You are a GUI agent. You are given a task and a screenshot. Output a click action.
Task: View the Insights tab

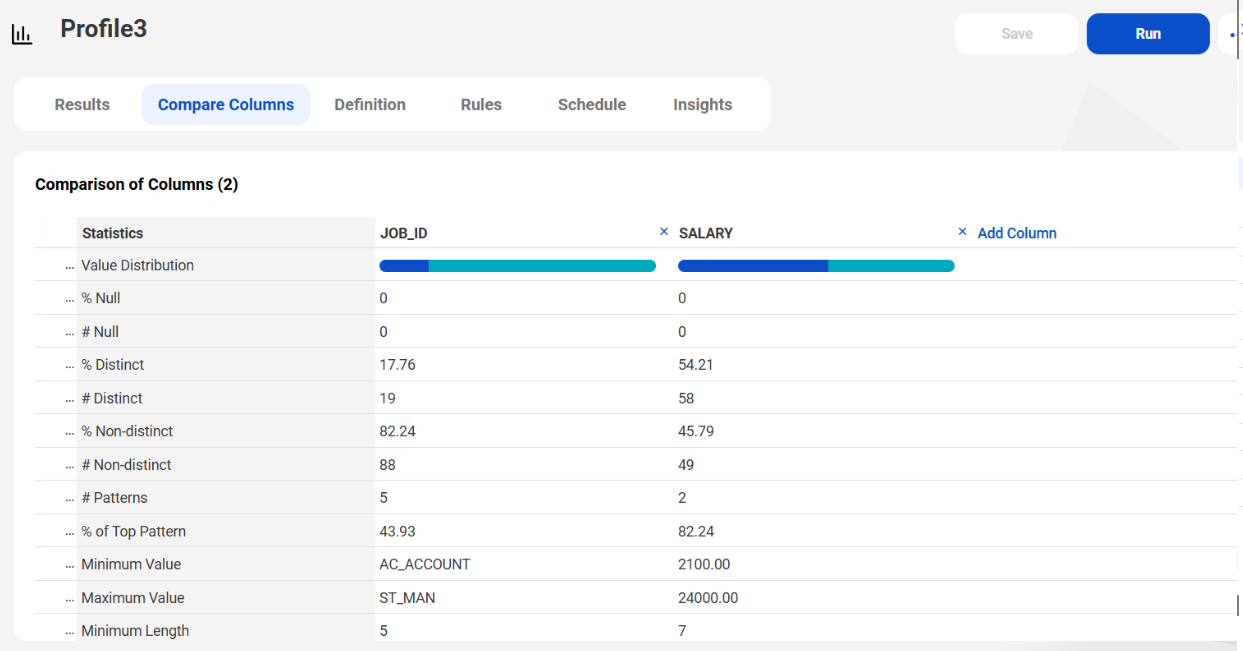coord(703,104)
